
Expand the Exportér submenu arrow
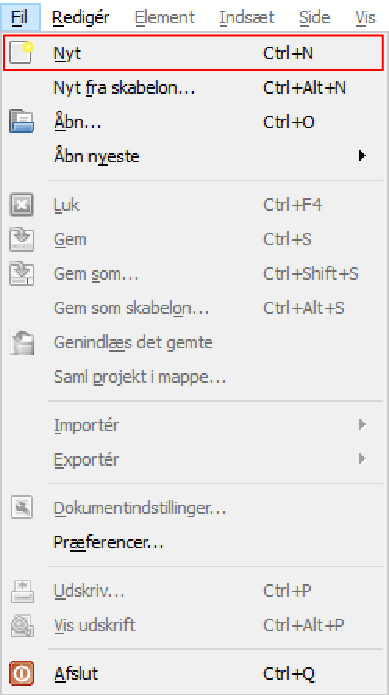(x=362, y=459)
